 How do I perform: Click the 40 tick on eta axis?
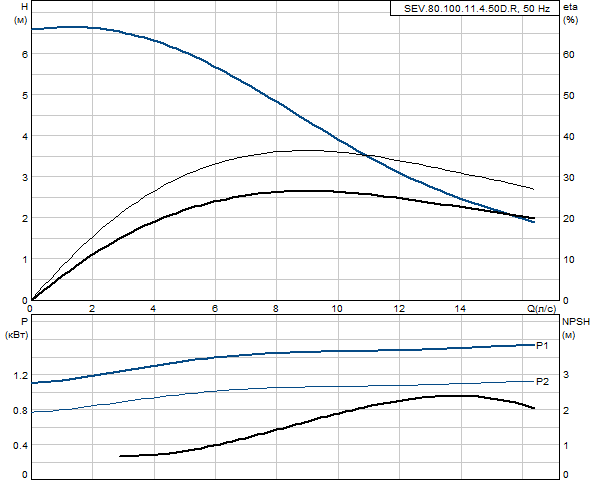pos(569,136)
